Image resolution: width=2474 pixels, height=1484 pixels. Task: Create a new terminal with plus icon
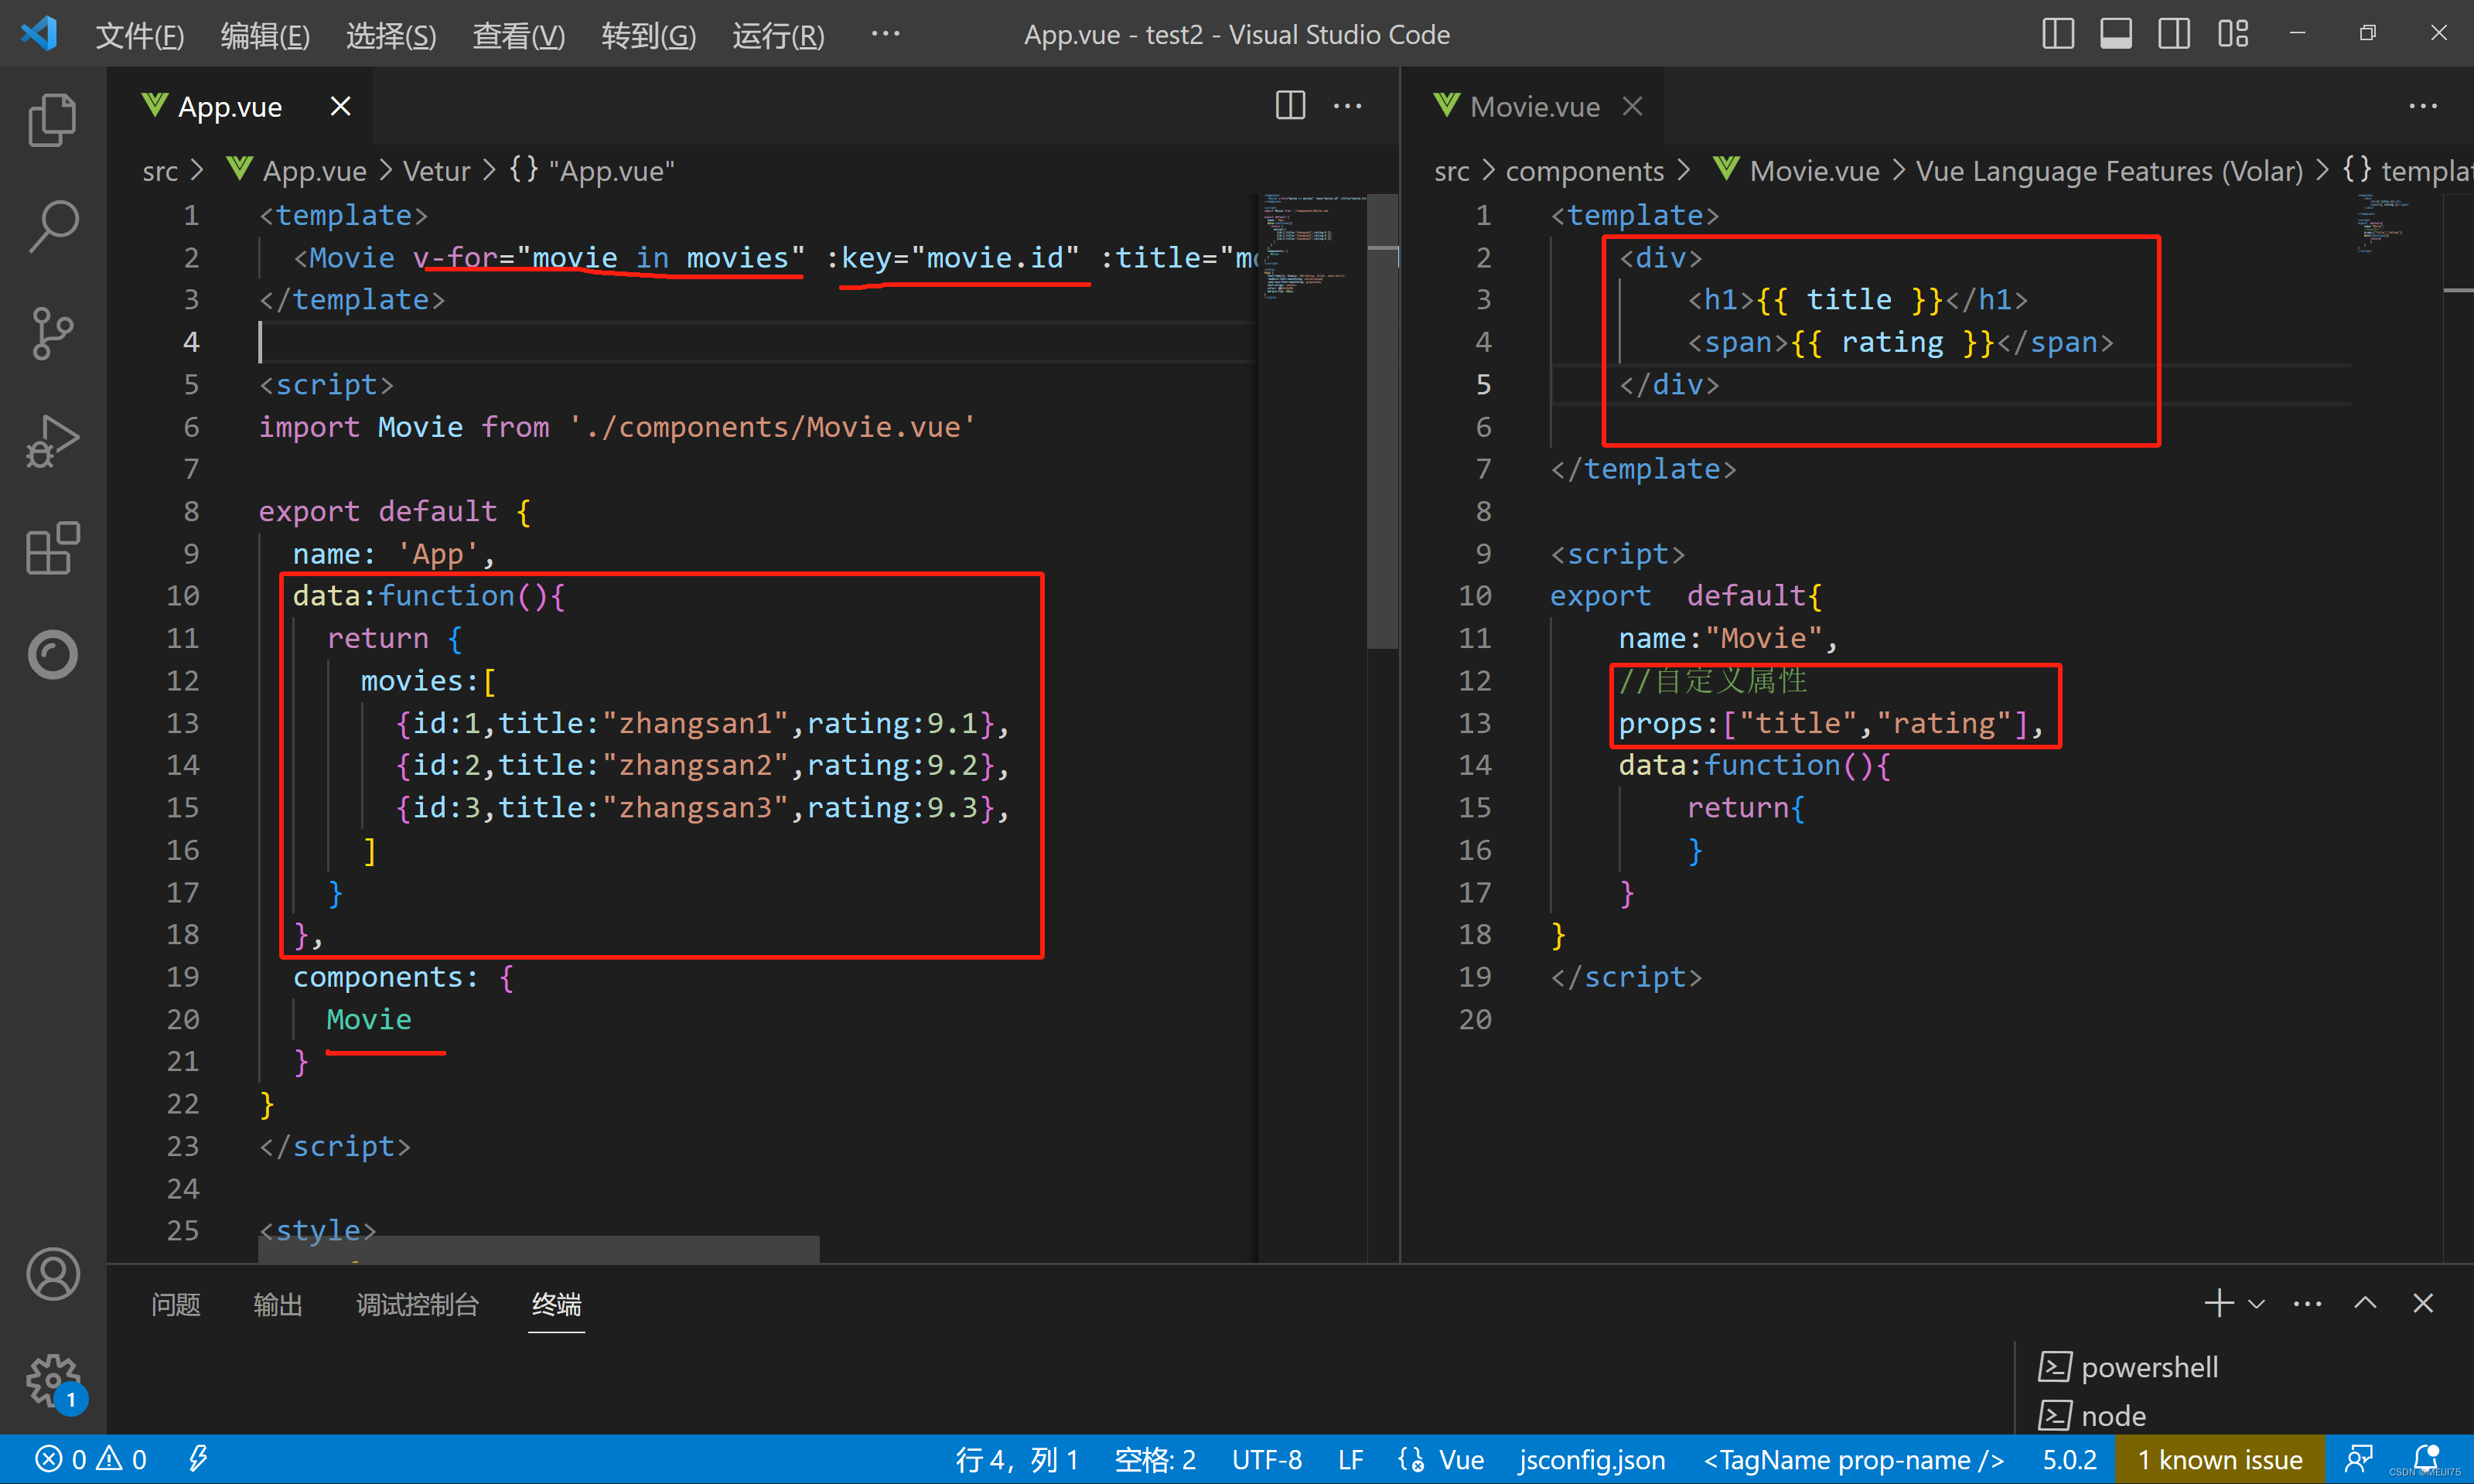click(x=2218, y=1303)
